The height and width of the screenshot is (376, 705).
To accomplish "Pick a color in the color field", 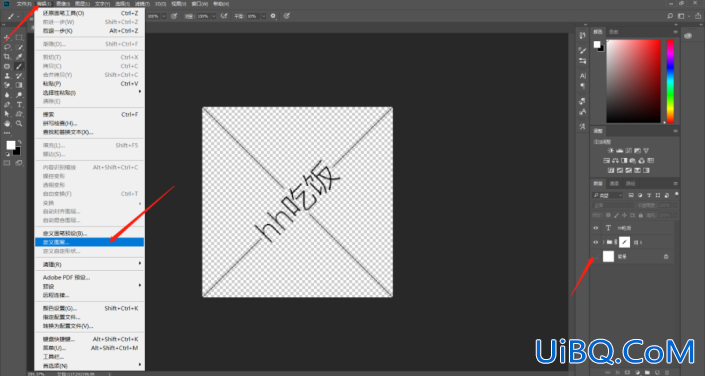I will coord(634,81).
